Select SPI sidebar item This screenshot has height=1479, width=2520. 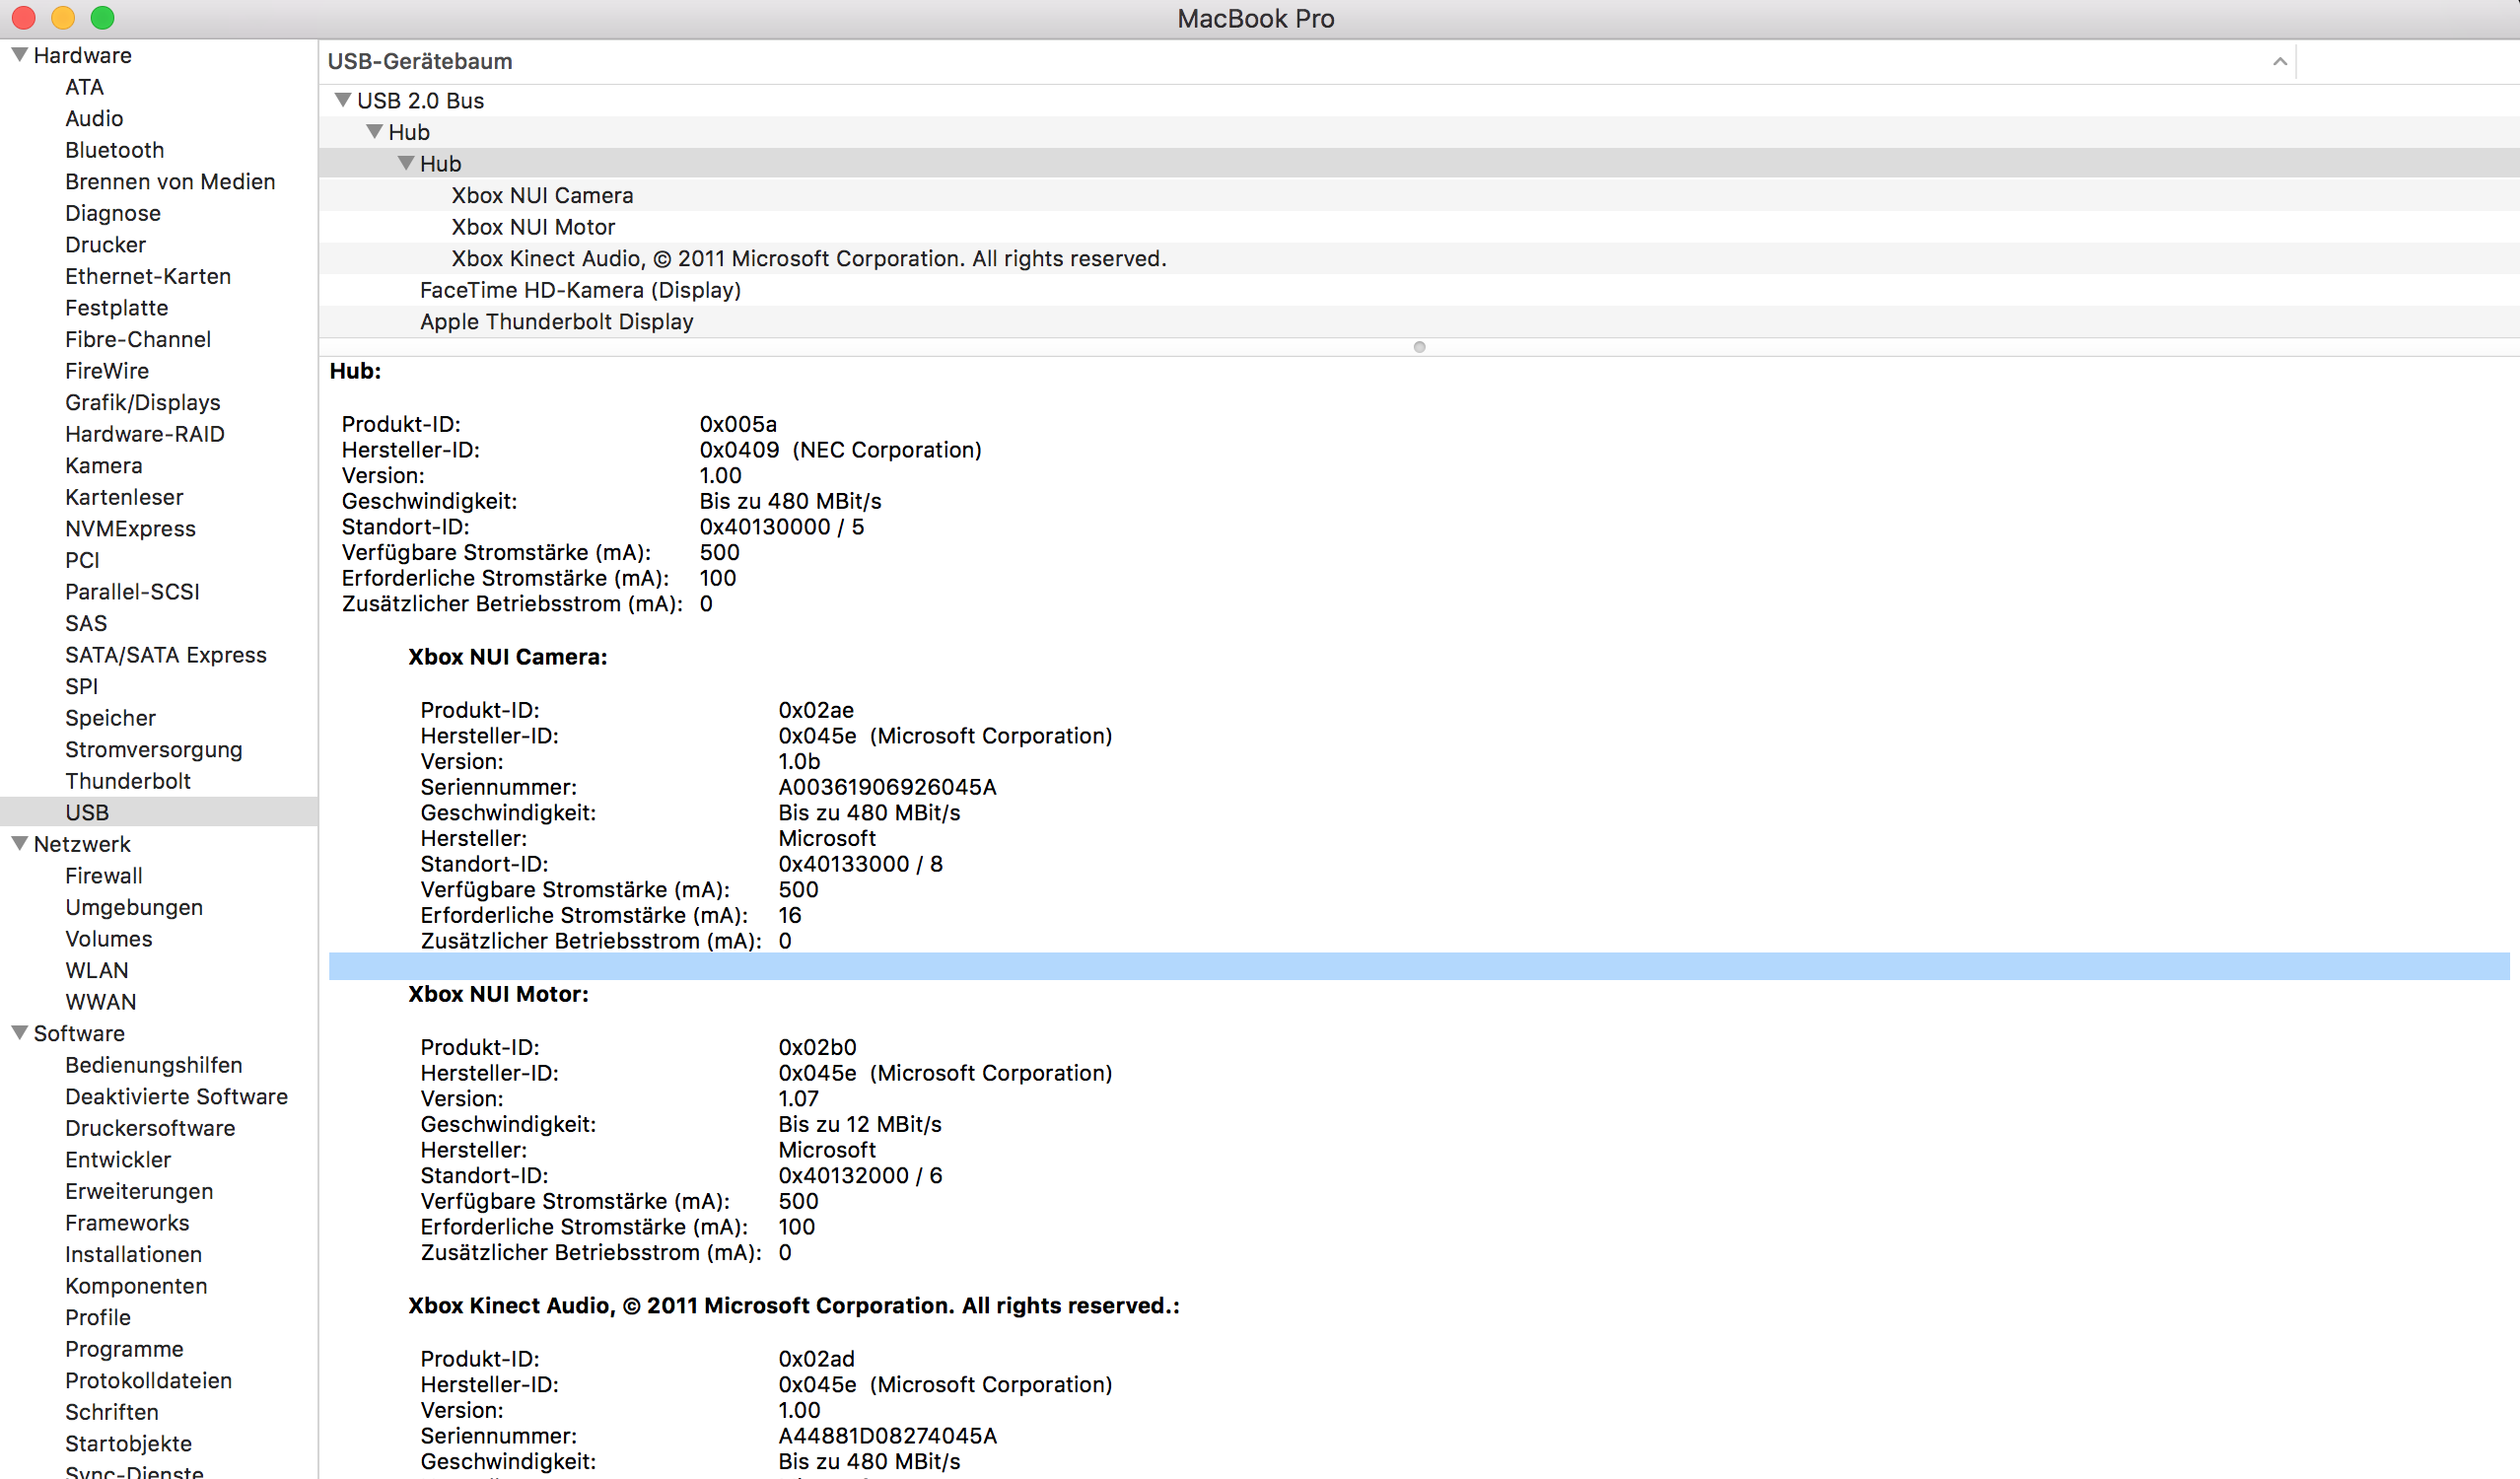click(x=81, y=686)
